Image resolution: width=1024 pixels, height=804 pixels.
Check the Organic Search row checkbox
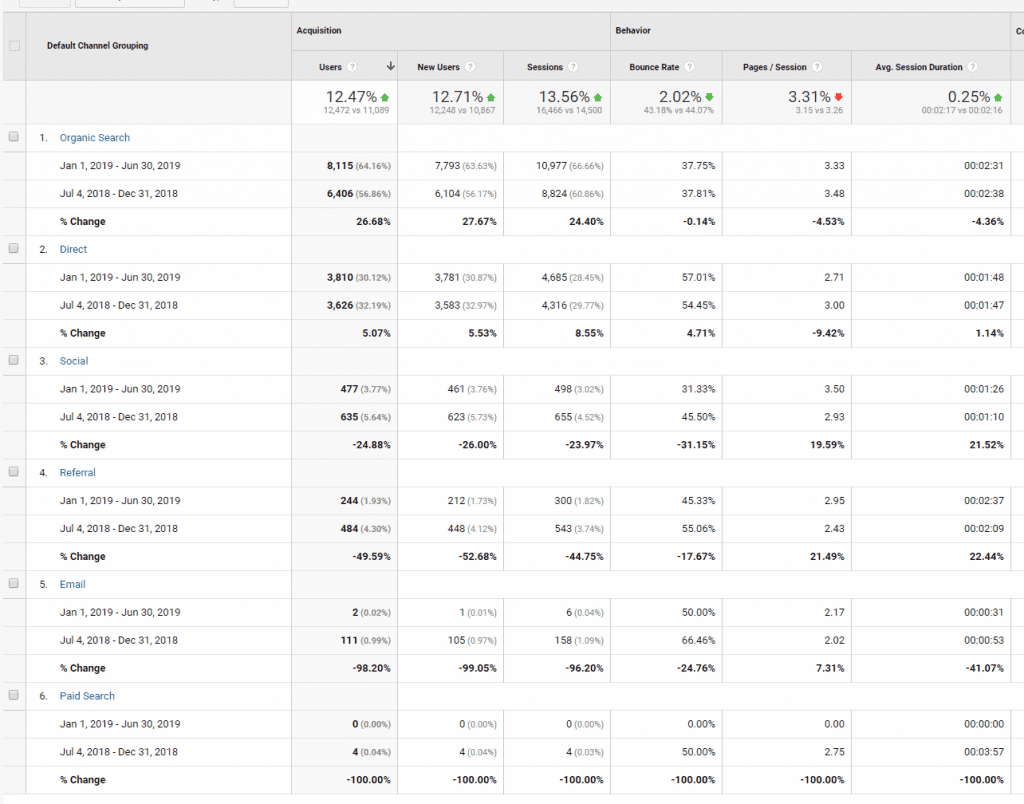14,137
